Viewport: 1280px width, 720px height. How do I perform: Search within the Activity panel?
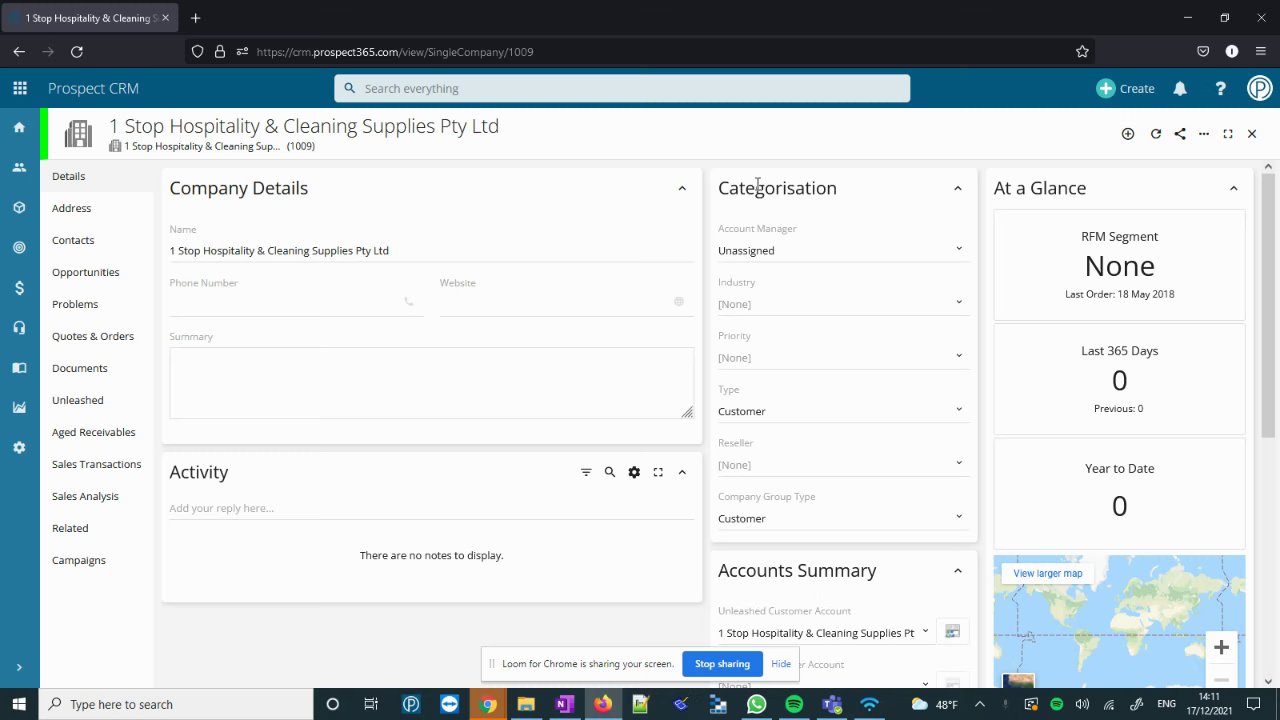[610, 472]
